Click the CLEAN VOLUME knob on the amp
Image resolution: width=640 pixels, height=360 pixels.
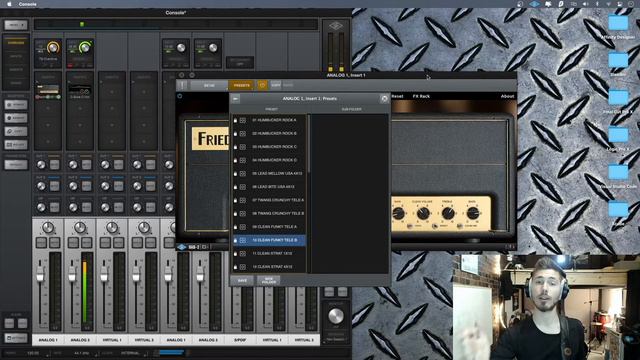[x=423, y=213]
